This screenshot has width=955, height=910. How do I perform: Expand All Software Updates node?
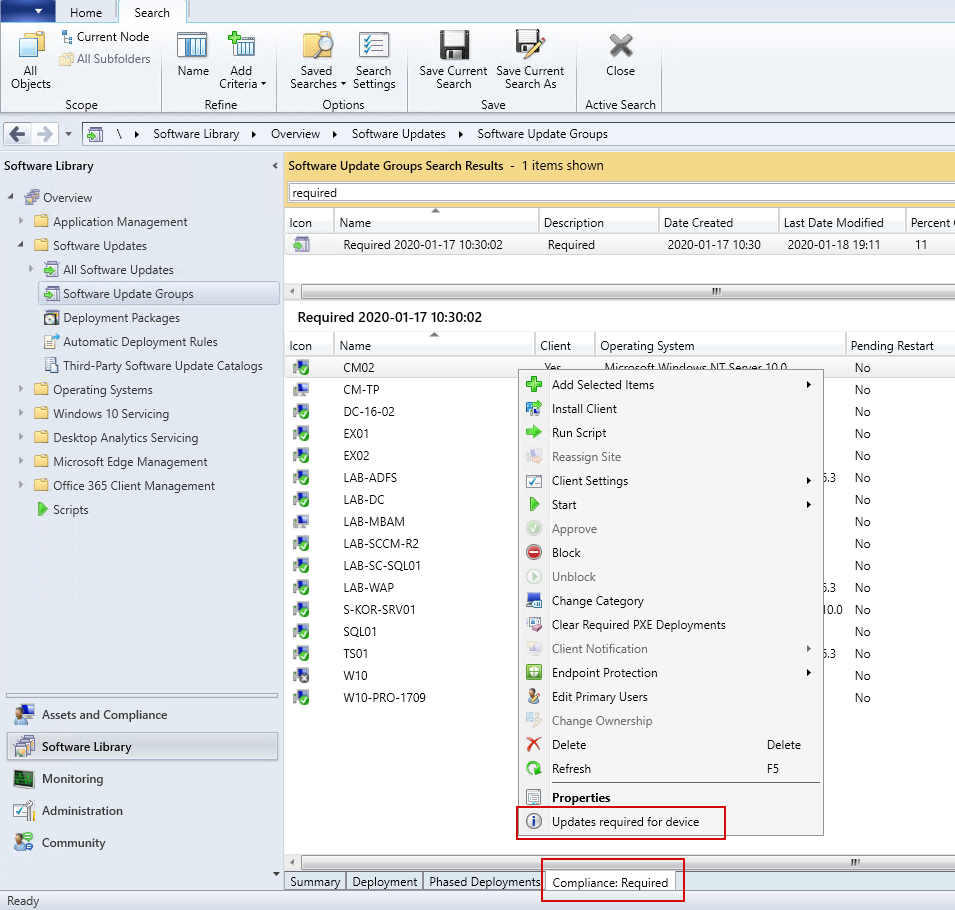(x=31, y=269)
